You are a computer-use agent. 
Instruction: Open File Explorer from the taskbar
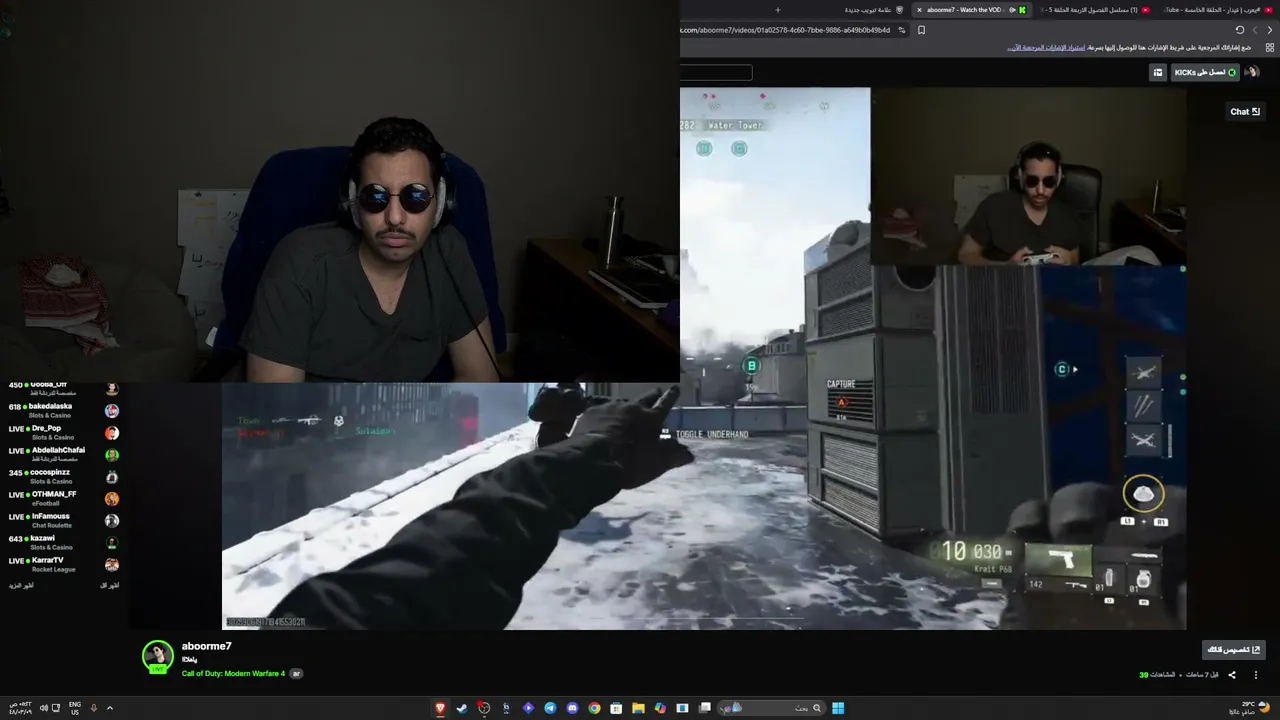[x=638, y=708]
